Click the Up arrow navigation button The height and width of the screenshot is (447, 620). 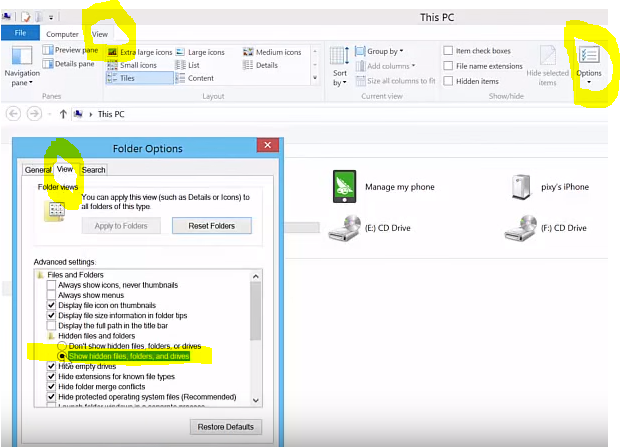[x=63, y=114]
